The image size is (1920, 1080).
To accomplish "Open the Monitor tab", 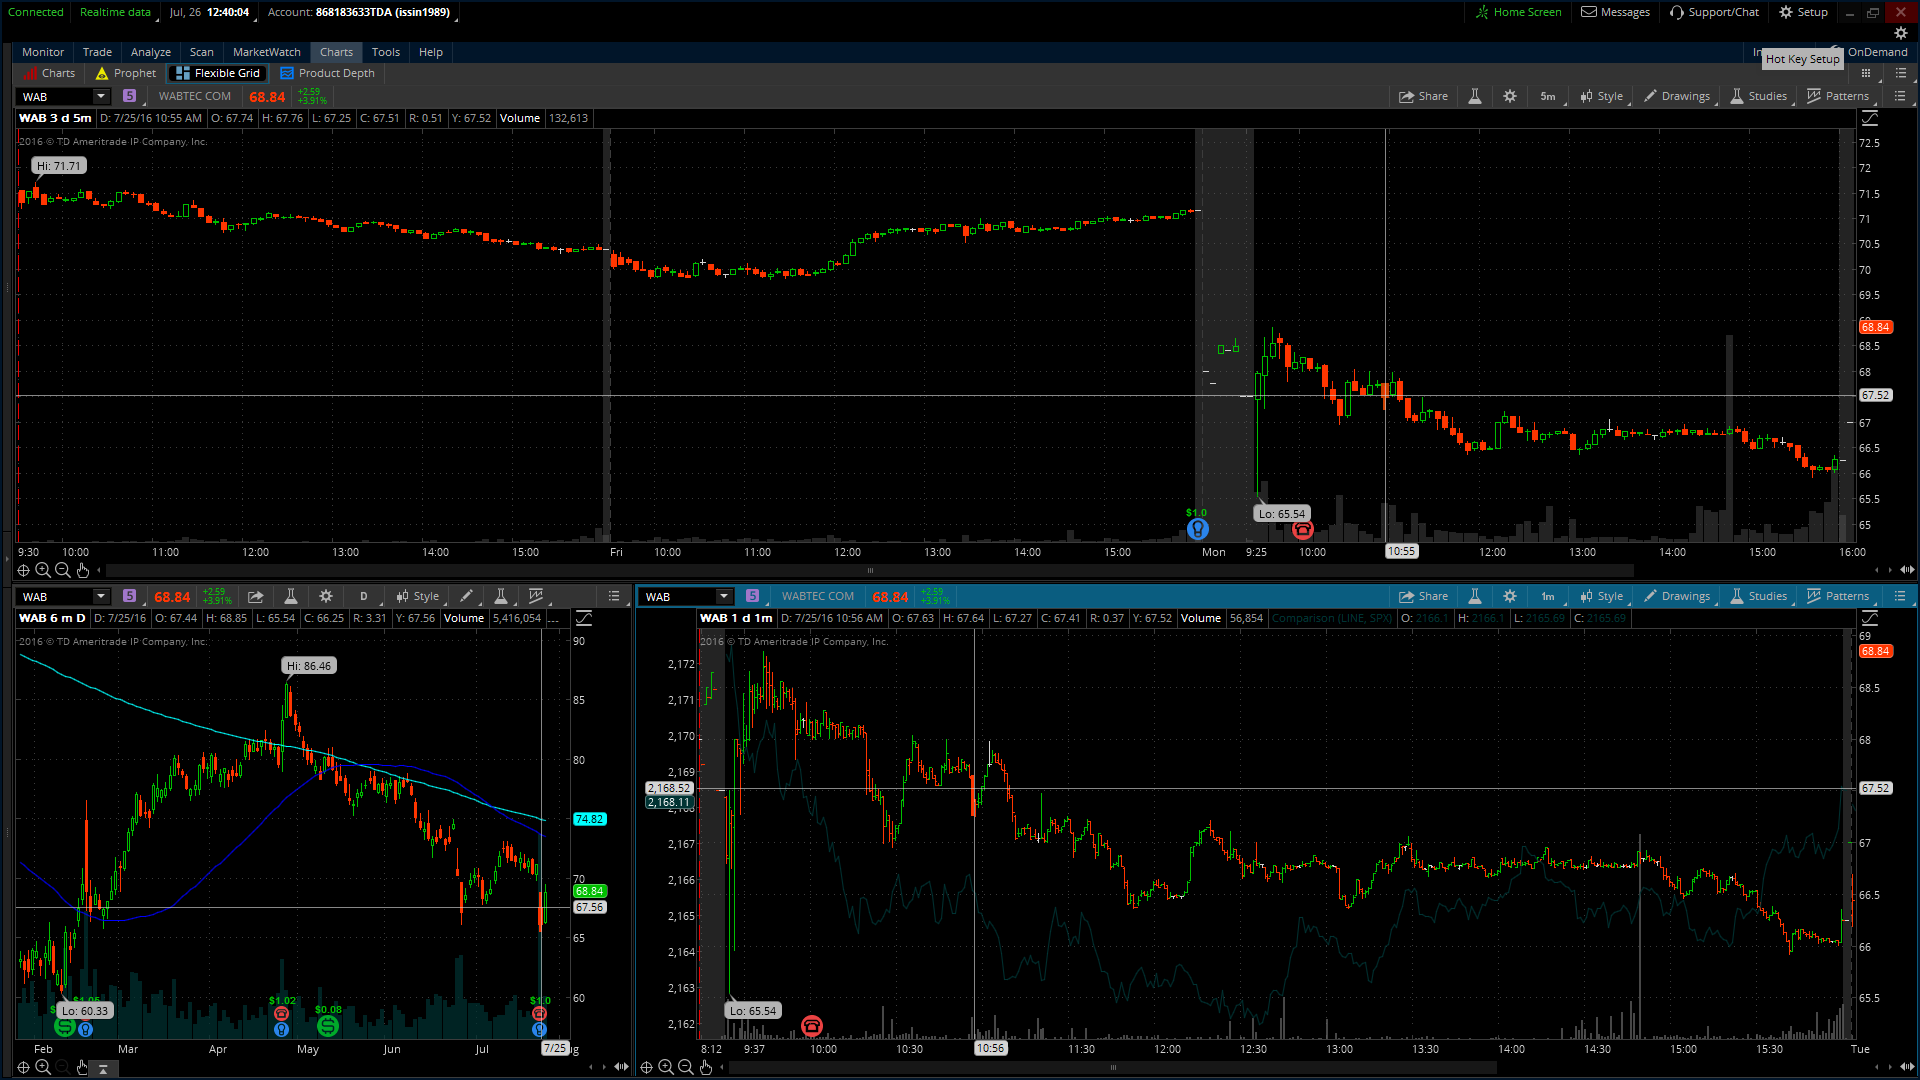I will pyautogui.click(x=43, y=52).
